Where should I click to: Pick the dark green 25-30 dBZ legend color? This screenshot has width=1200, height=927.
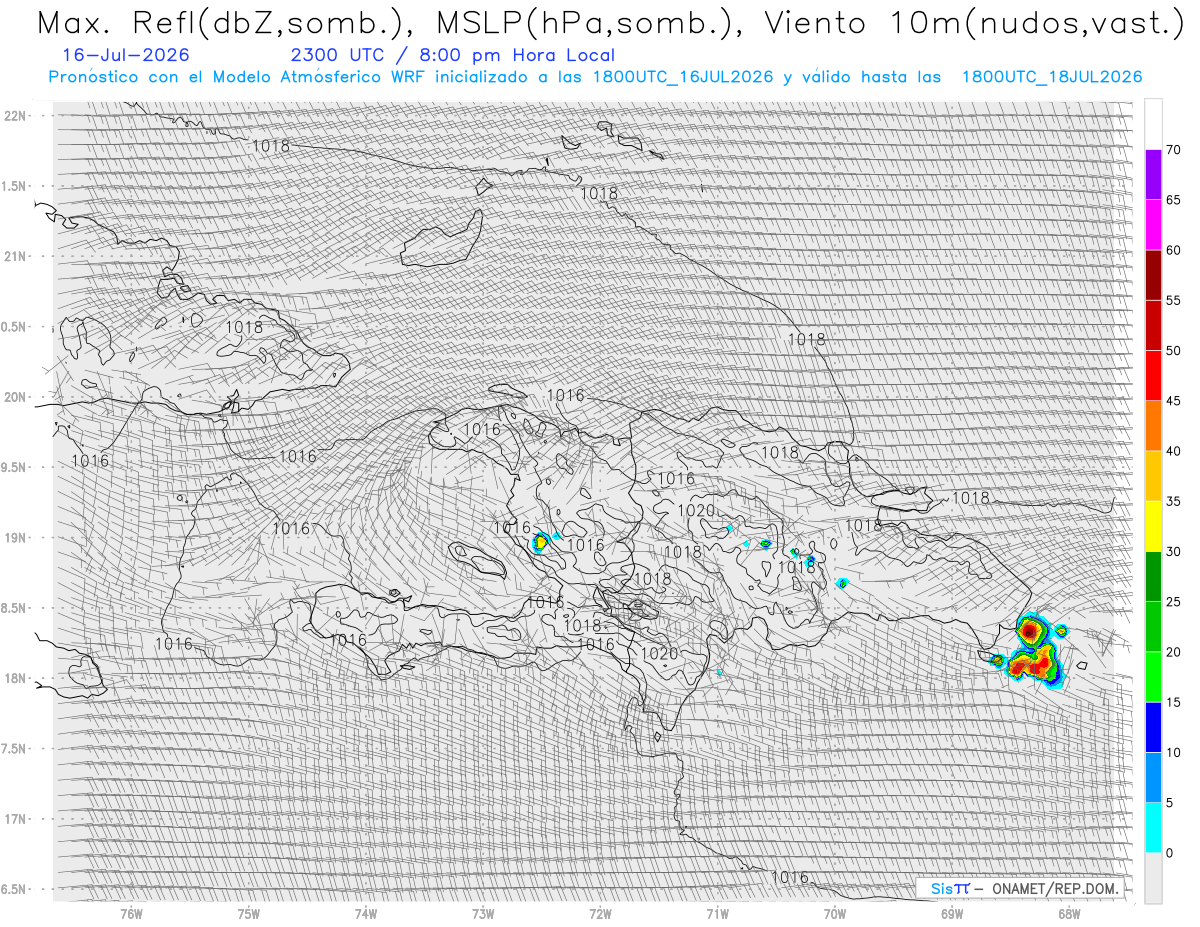pyautogui.click(x=1153, y=577)
